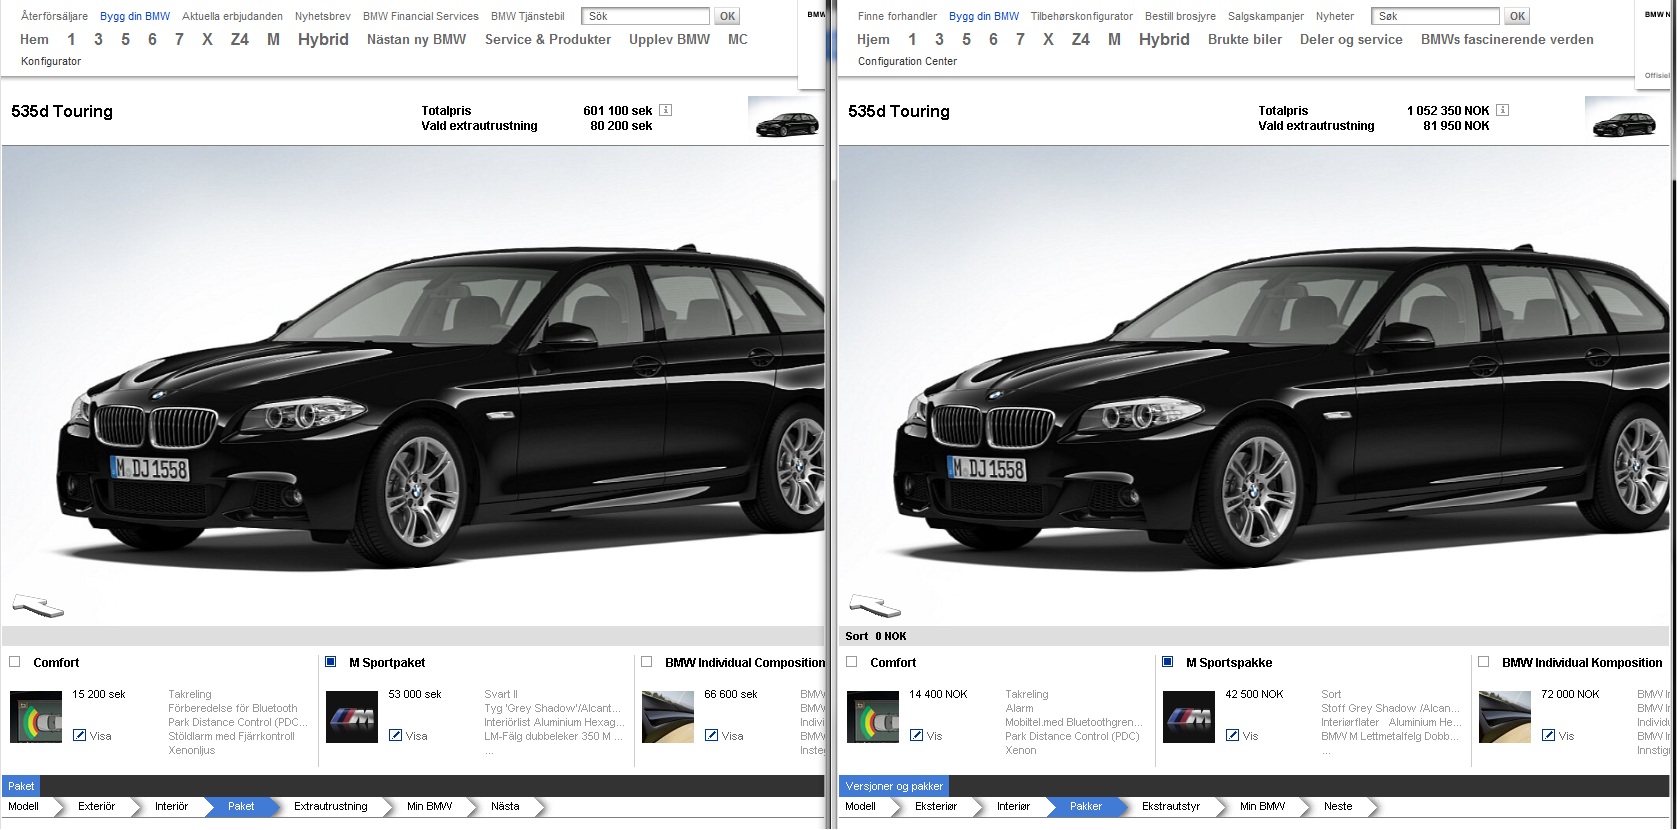This screenshot has width=1677, height=830.
Task: Untick the M Sportspakke checkbox
Action: click(1168, 661)
